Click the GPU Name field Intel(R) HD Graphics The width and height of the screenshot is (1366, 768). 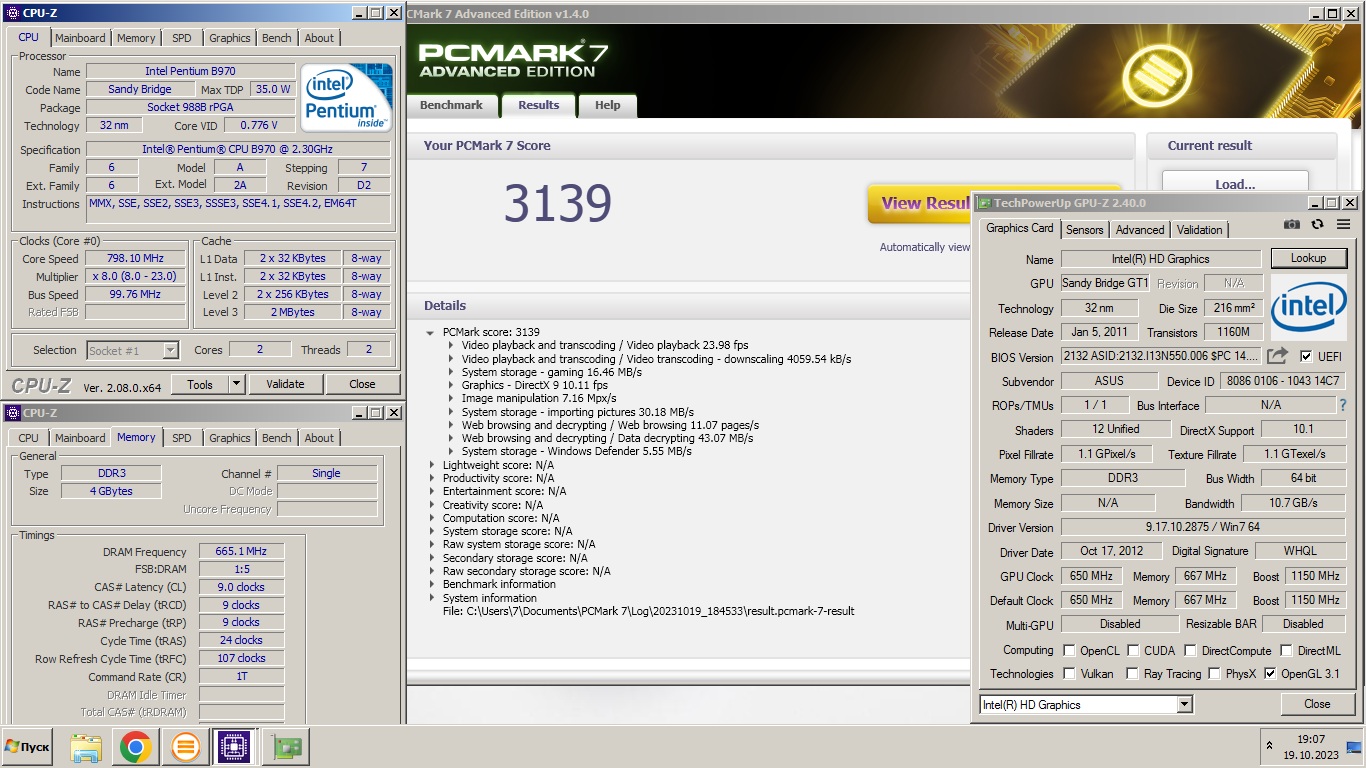pyautogui.click(x=1160, y=259)
